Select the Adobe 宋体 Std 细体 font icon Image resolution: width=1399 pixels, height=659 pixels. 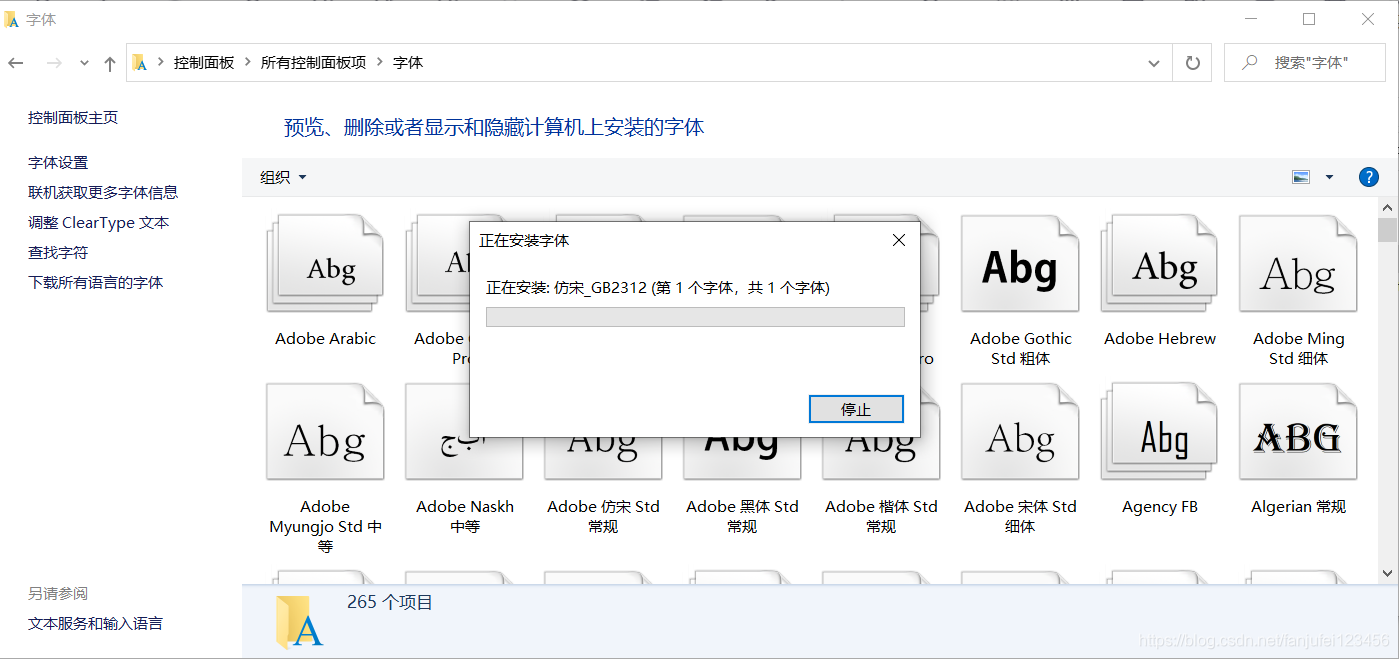pos(1020,432)
